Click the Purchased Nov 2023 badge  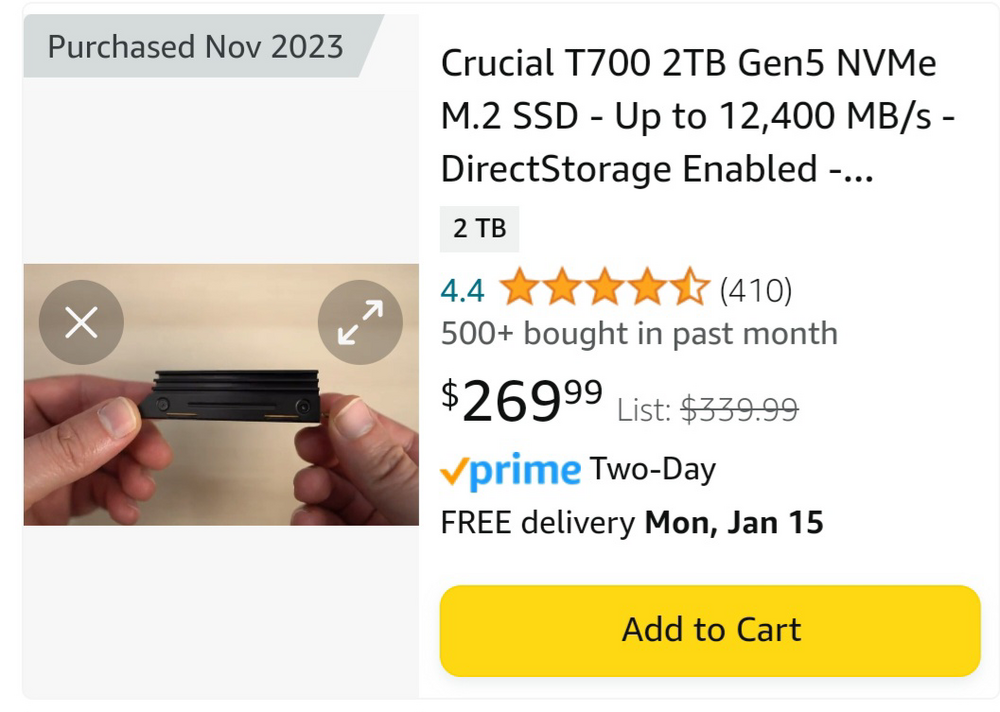point(195,46)
